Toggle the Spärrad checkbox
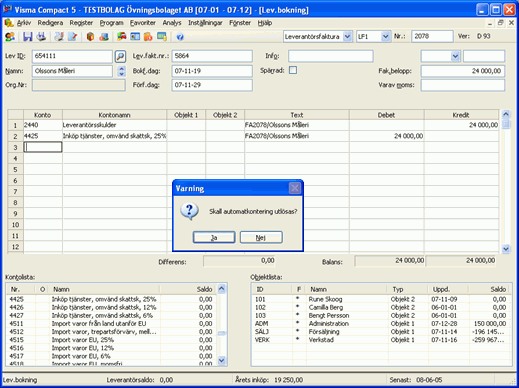 click(x=293, y=70)
